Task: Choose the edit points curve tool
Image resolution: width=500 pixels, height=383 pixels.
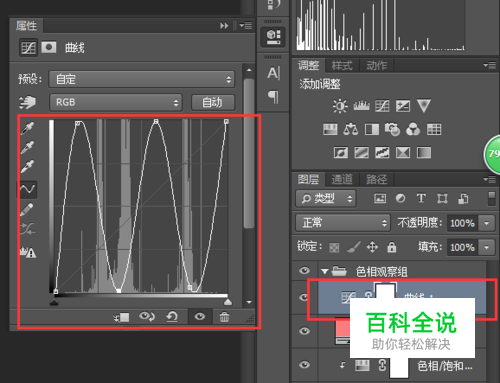Action: [x=27, y=189]
